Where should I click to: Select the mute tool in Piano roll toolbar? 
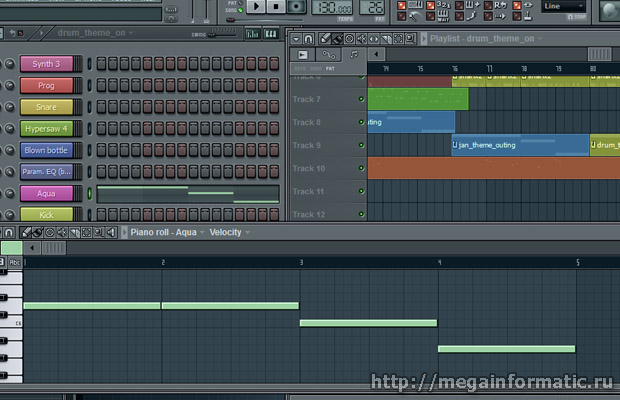pos(62,232)
